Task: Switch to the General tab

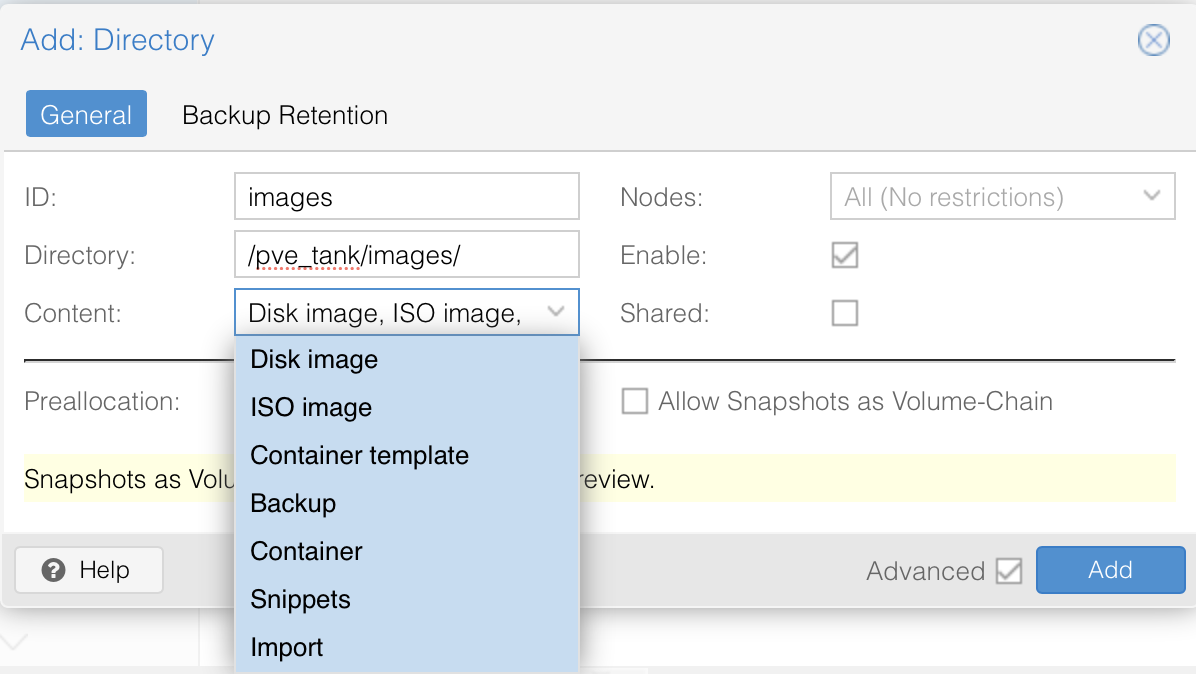Action: (86, 114)
